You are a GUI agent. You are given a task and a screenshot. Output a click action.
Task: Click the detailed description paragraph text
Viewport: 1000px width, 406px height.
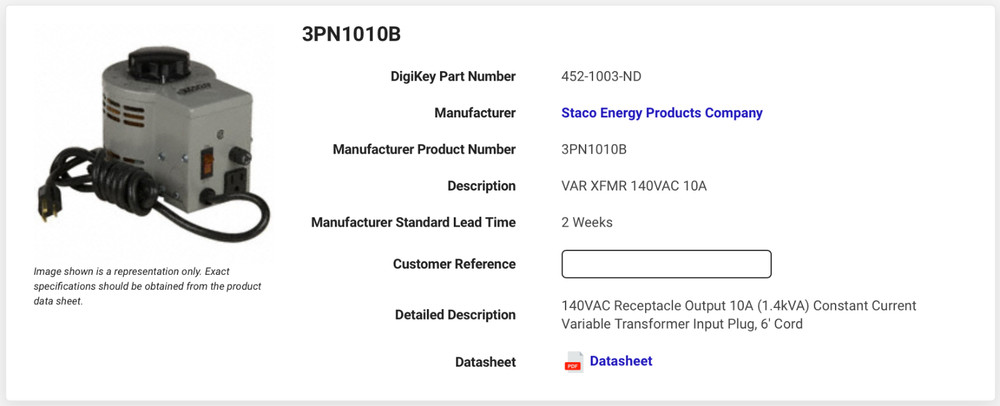tap(738, 314)
